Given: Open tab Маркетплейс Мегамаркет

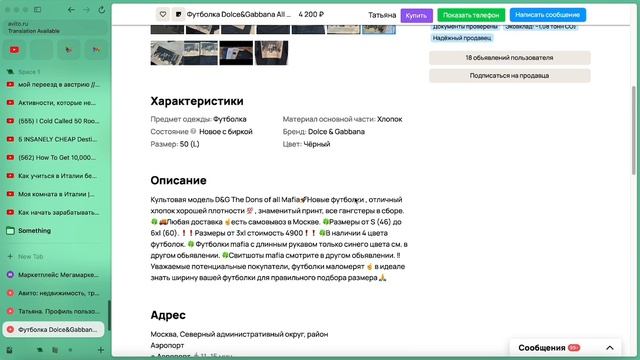Looking at the screenshot, I should pyautogui.click(x=54, y=275).
